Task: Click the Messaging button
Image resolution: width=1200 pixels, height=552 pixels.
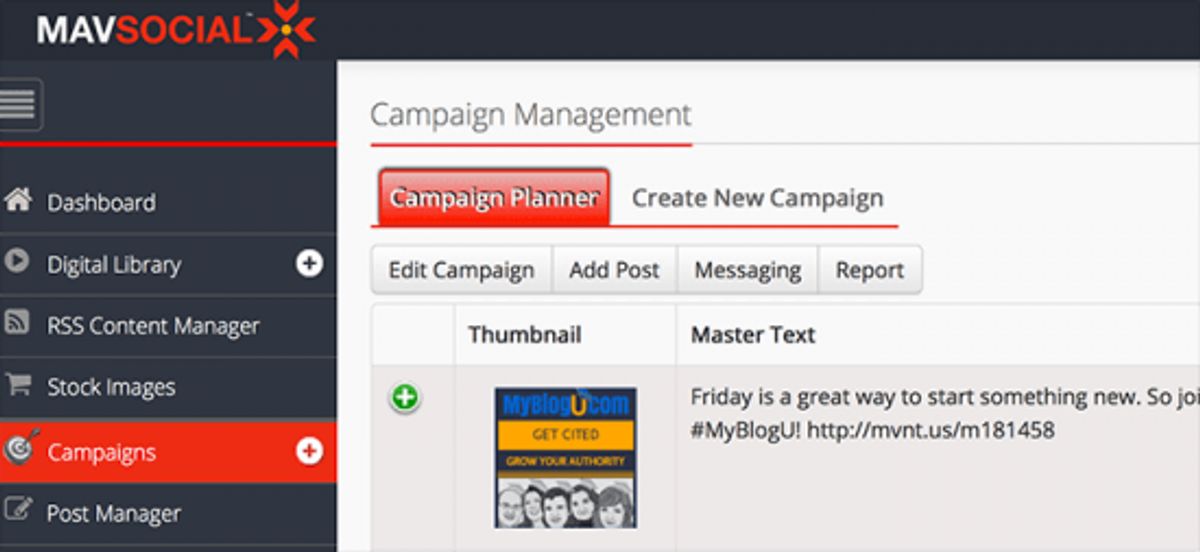Action: point(748,270)
